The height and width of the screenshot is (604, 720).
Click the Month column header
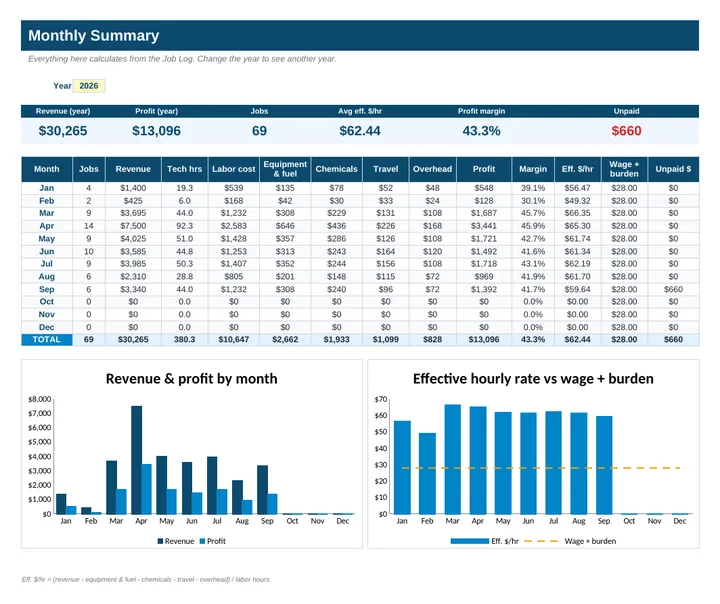46,169
